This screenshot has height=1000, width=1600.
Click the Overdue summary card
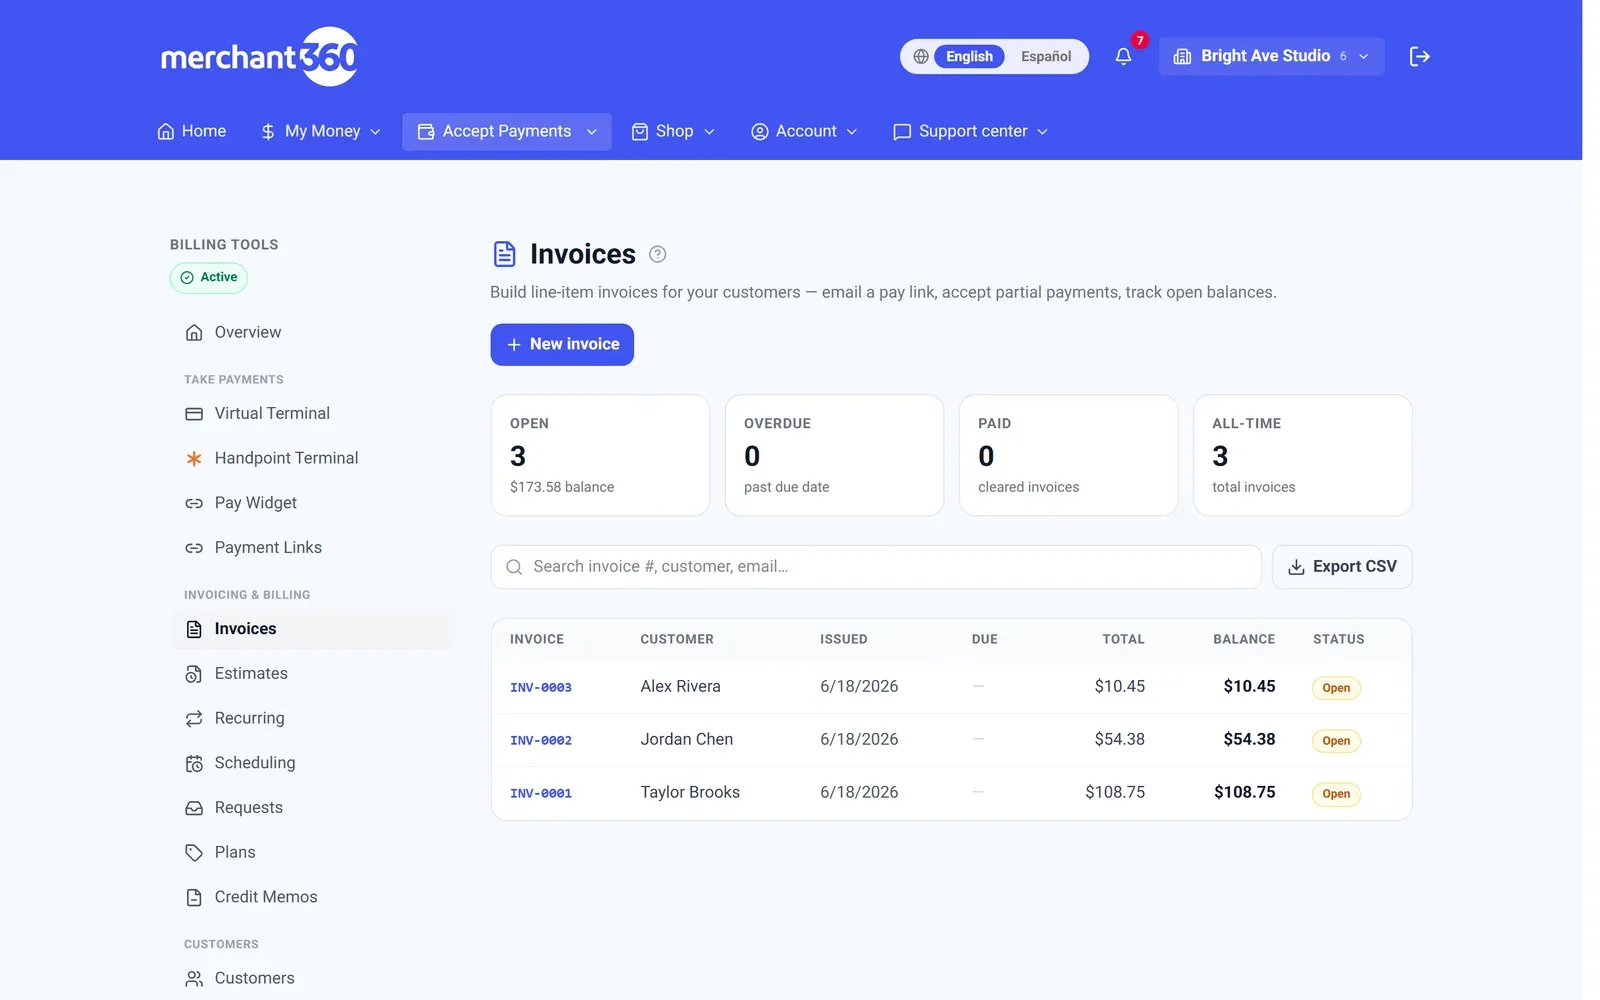834,456
